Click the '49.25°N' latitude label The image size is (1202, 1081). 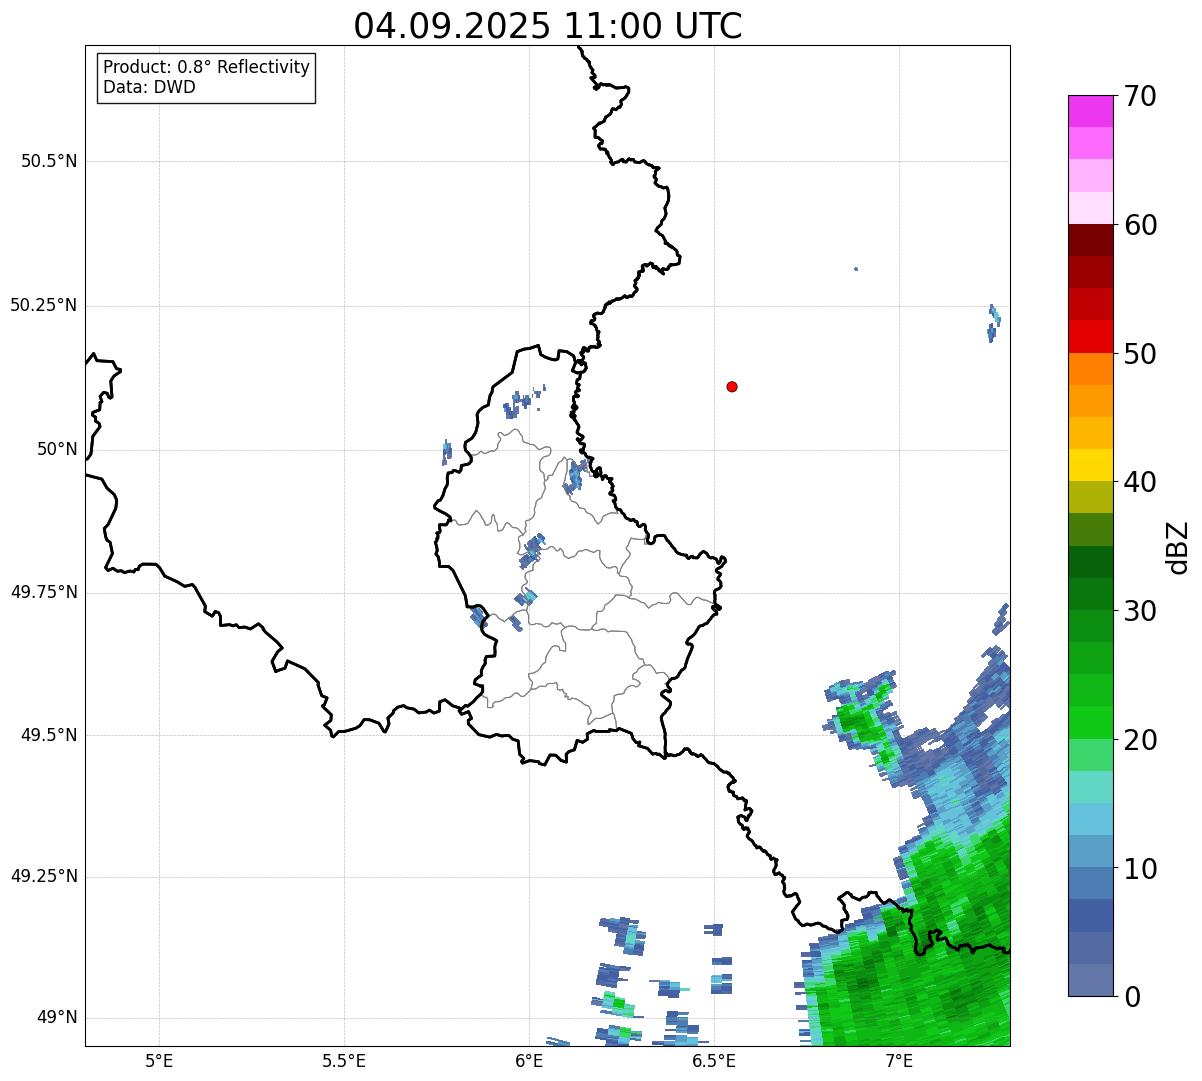click(x=43, y=876)
